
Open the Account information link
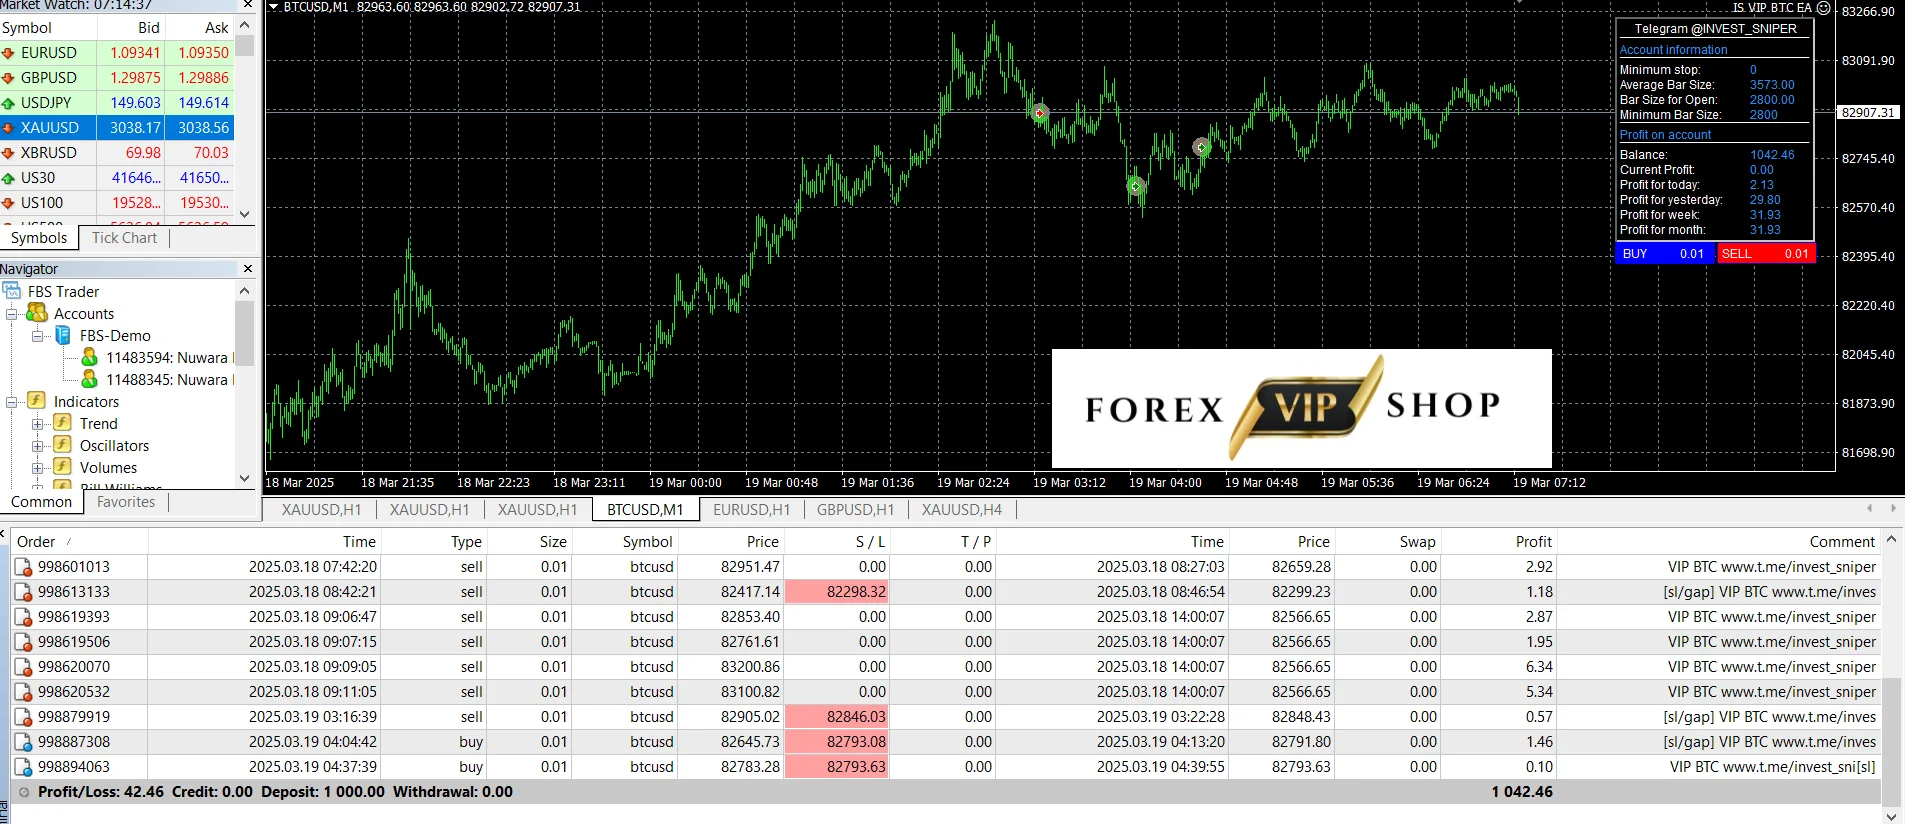click(1673, 50)
